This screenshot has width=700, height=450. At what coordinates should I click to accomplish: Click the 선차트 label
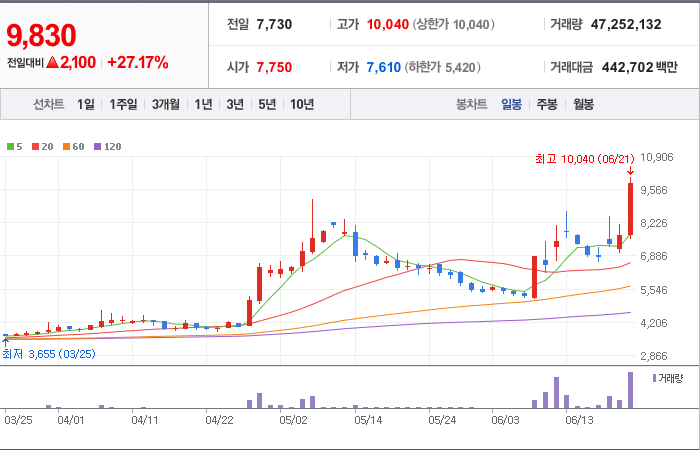tap(49, 104)
